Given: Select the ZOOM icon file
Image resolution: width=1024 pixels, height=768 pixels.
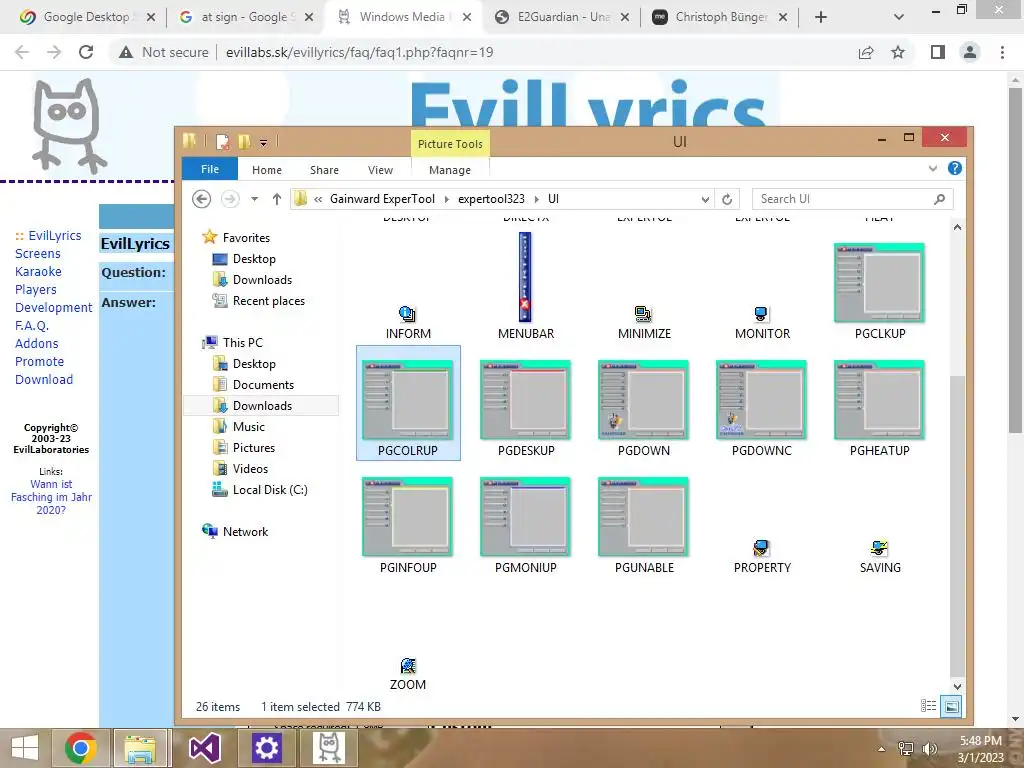Looking at the screenshot, I should 408,665.
